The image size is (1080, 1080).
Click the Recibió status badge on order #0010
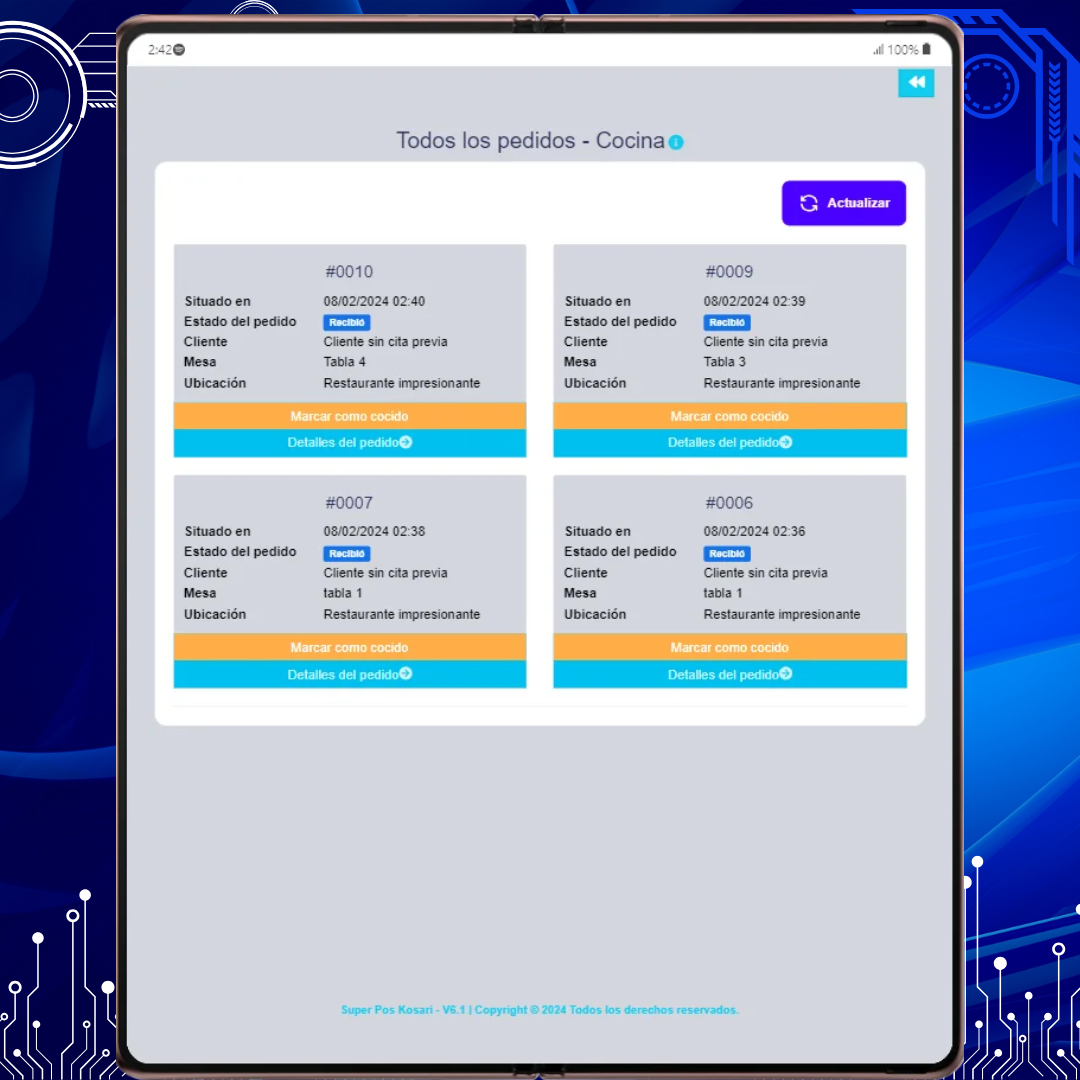[347, 323]
